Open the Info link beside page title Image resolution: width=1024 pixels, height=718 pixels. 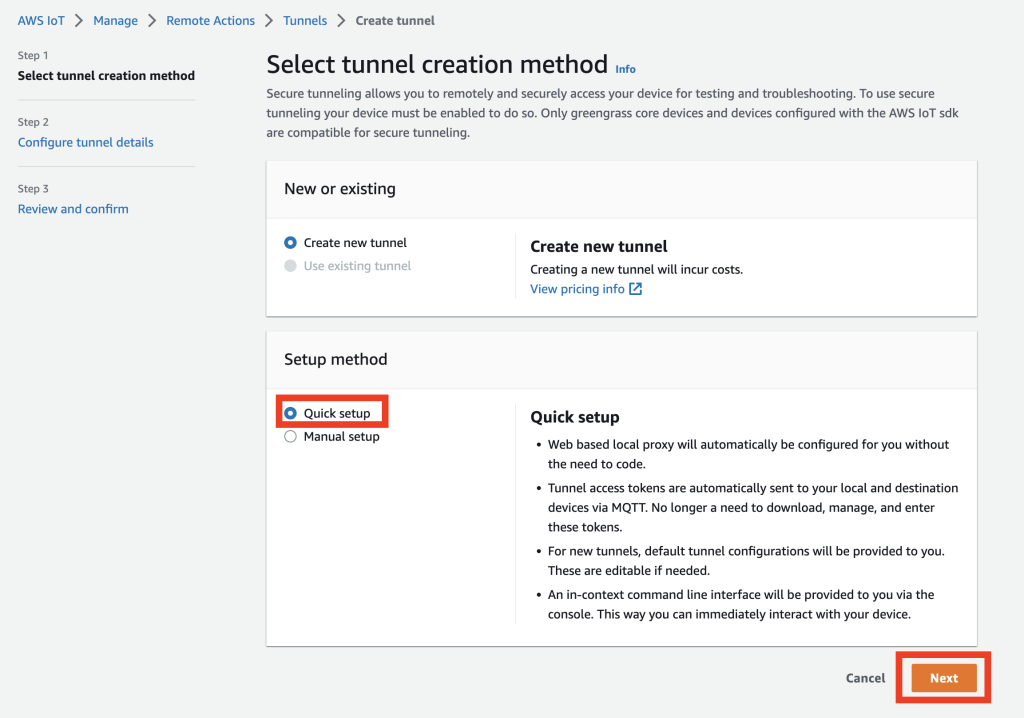tap(626, 69)
